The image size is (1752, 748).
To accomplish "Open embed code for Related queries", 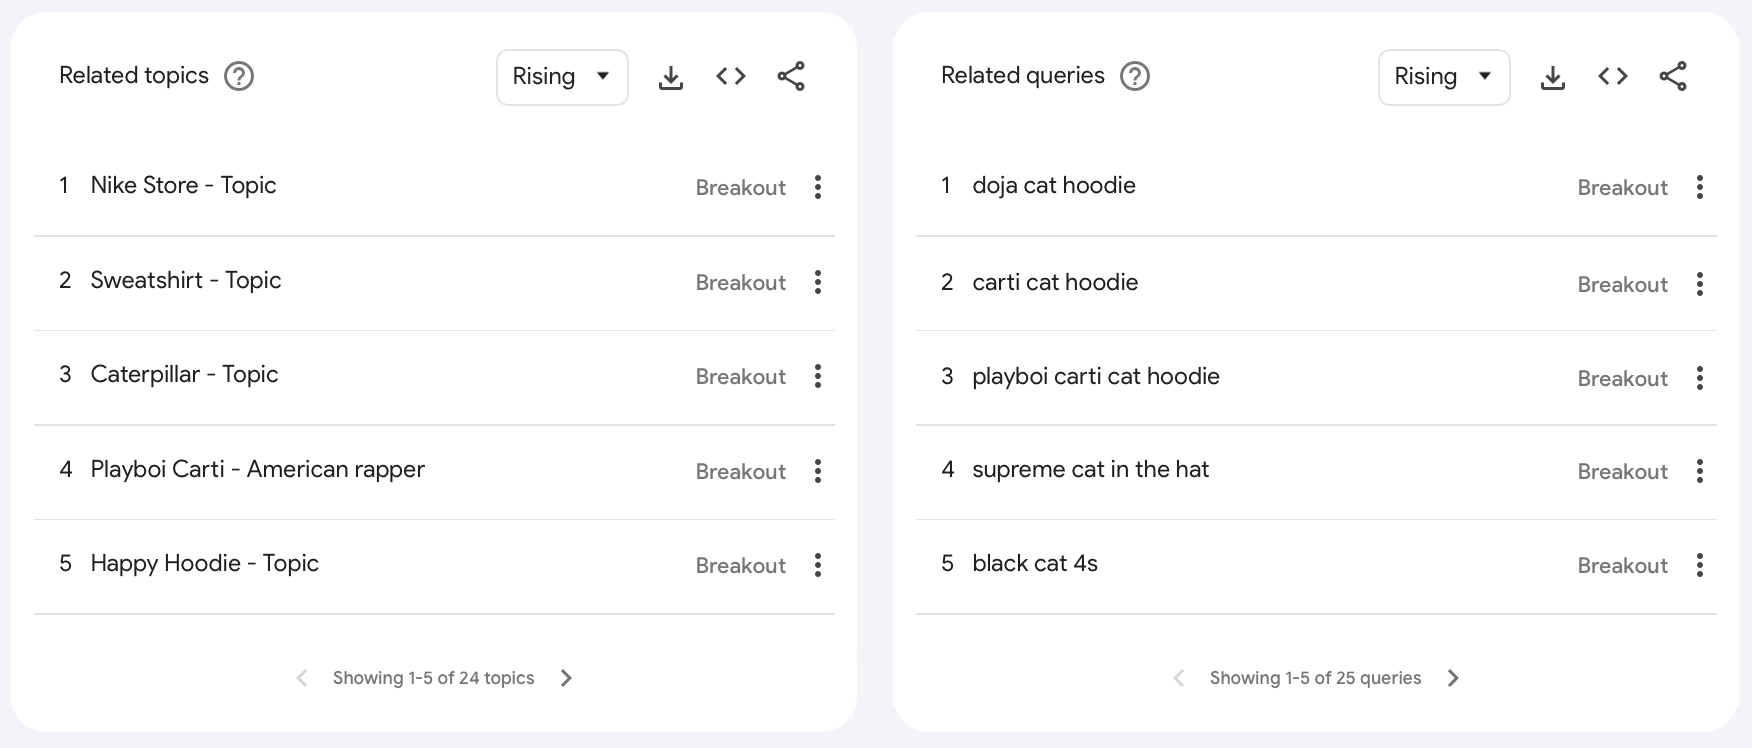I will coord(1613,77).
